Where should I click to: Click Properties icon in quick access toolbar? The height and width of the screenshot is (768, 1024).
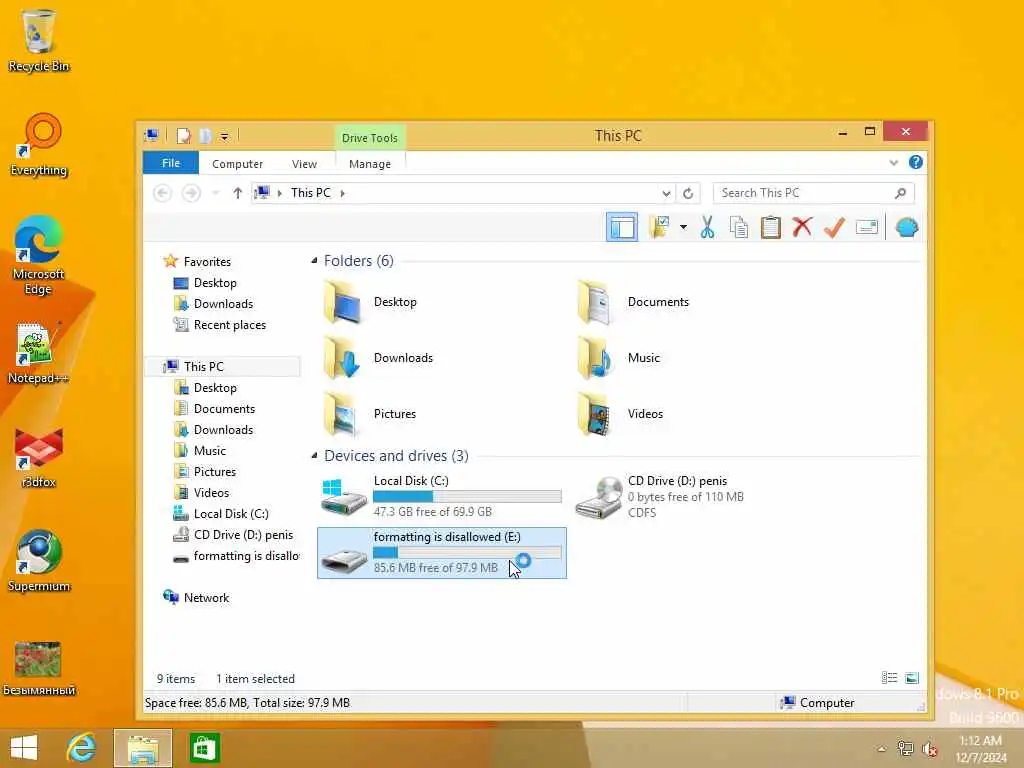(184, 136)
